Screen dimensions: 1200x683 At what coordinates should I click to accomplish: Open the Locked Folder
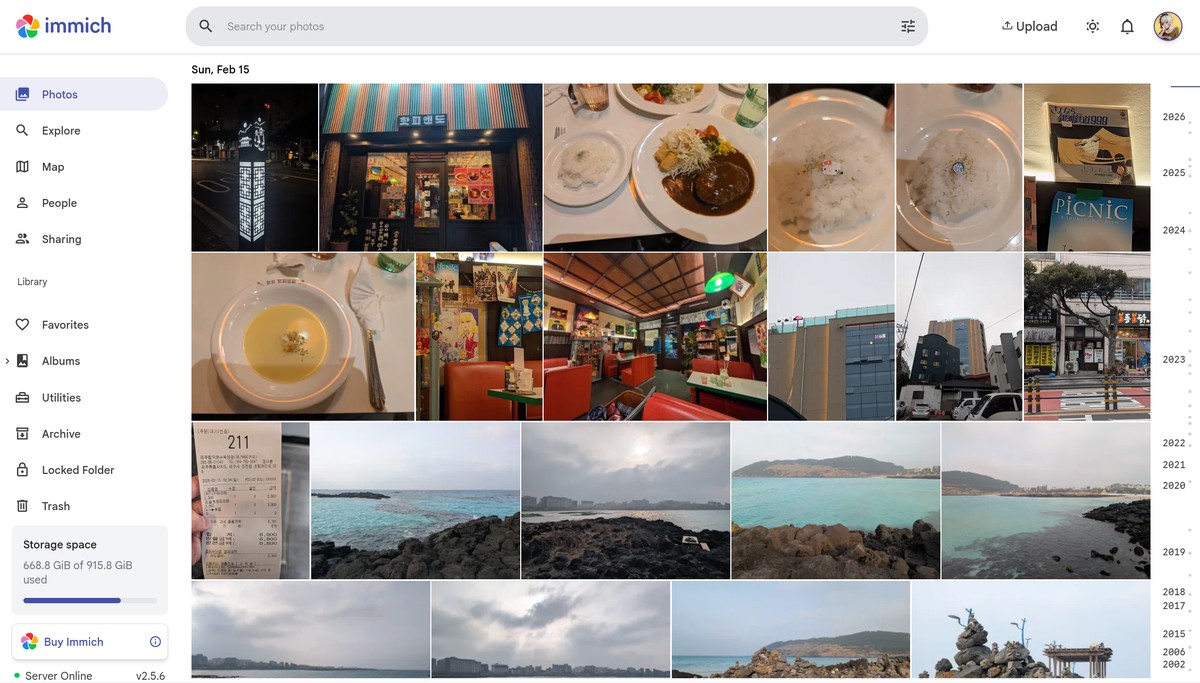pos(77,470)
